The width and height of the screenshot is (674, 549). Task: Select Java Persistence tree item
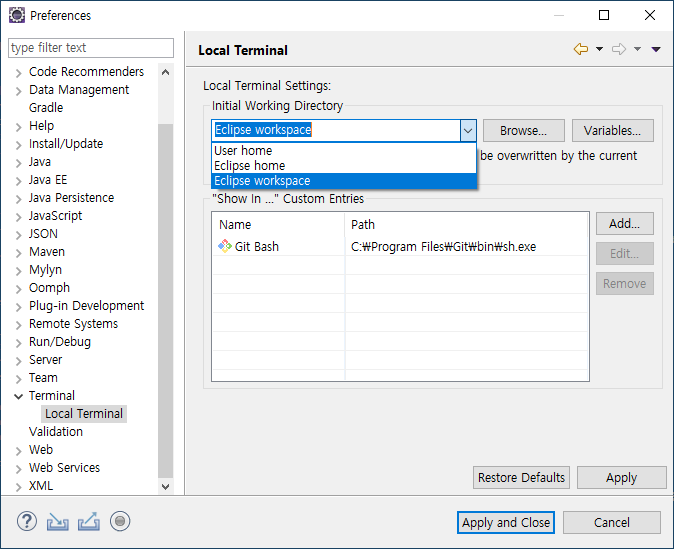click(x=71, y=197)
